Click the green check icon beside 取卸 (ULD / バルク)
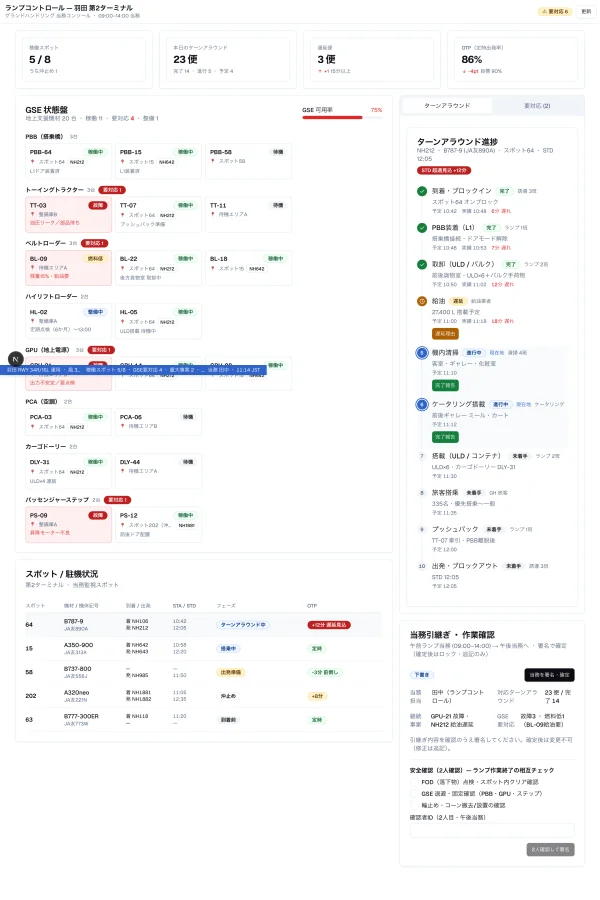 click(421, 265)
